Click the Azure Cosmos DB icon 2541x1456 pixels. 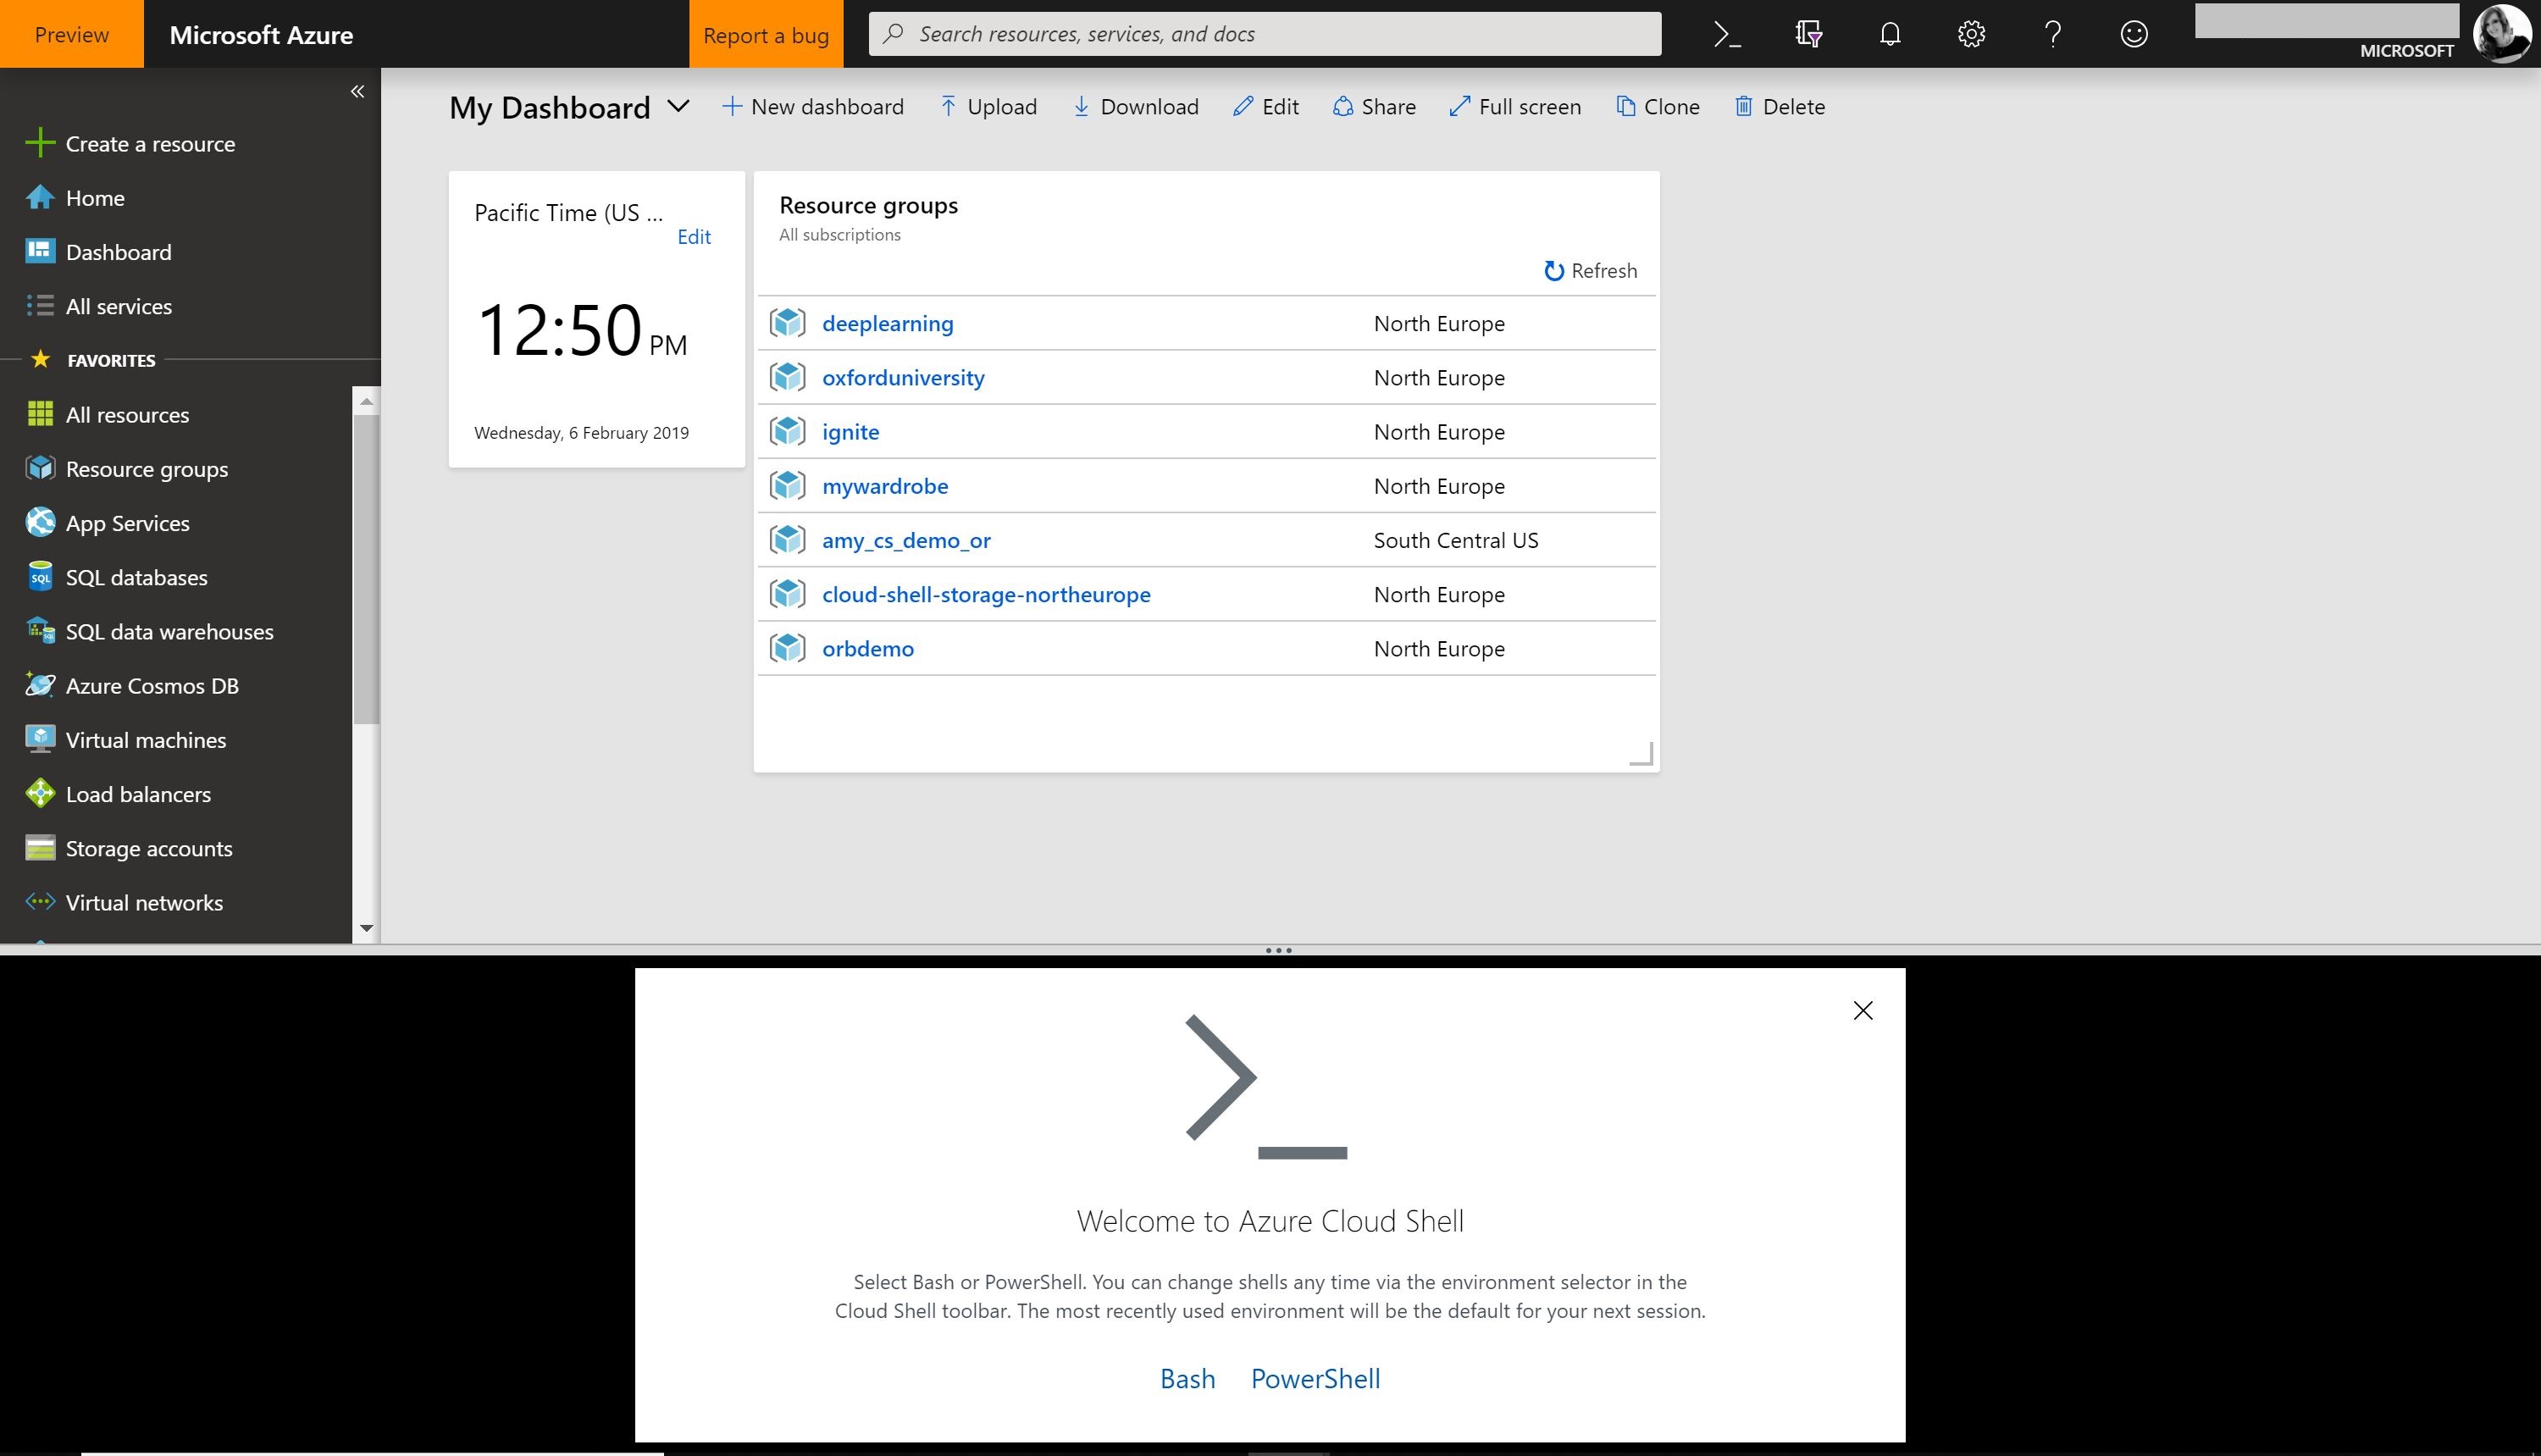(x=40, y=685)
